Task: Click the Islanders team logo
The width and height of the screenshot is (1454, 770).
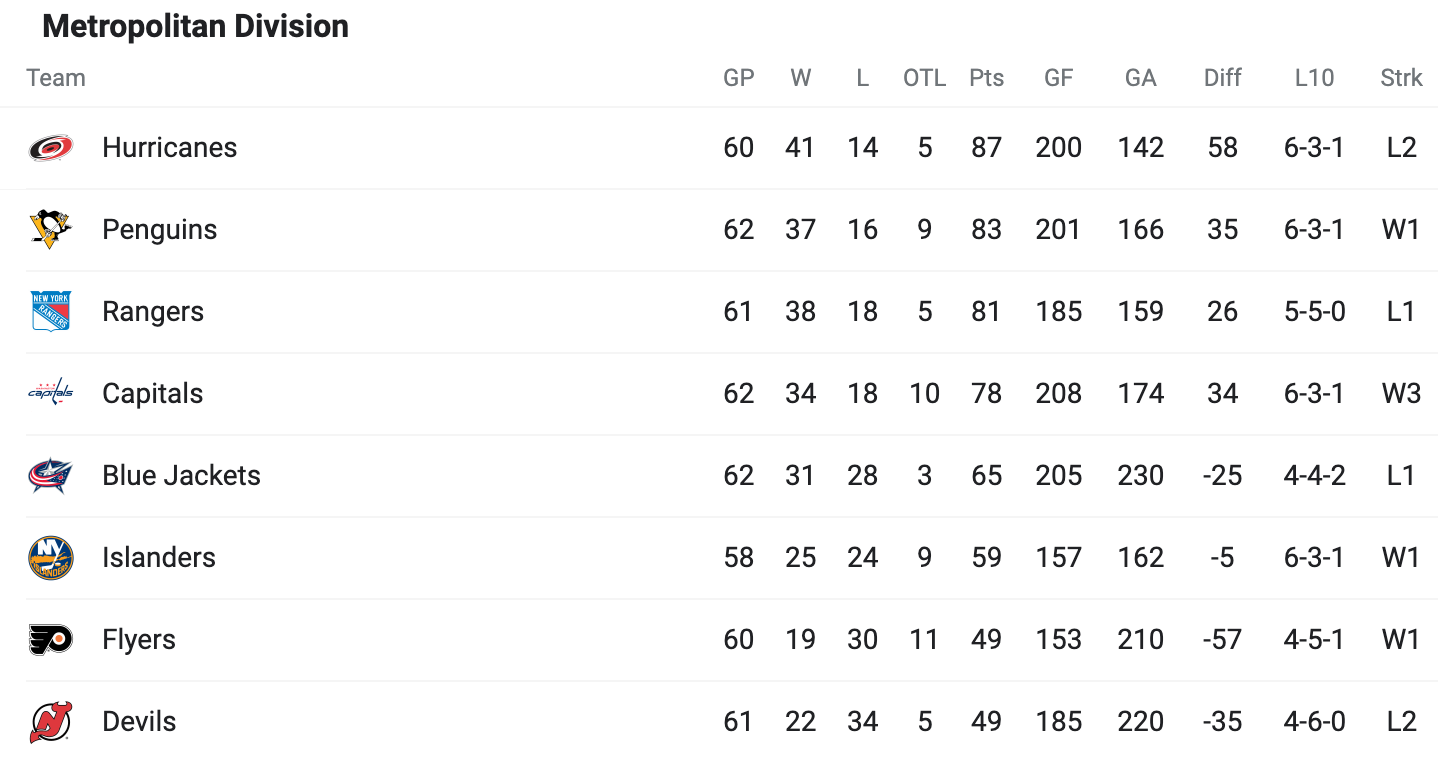Action: click(x=50, y=558)
